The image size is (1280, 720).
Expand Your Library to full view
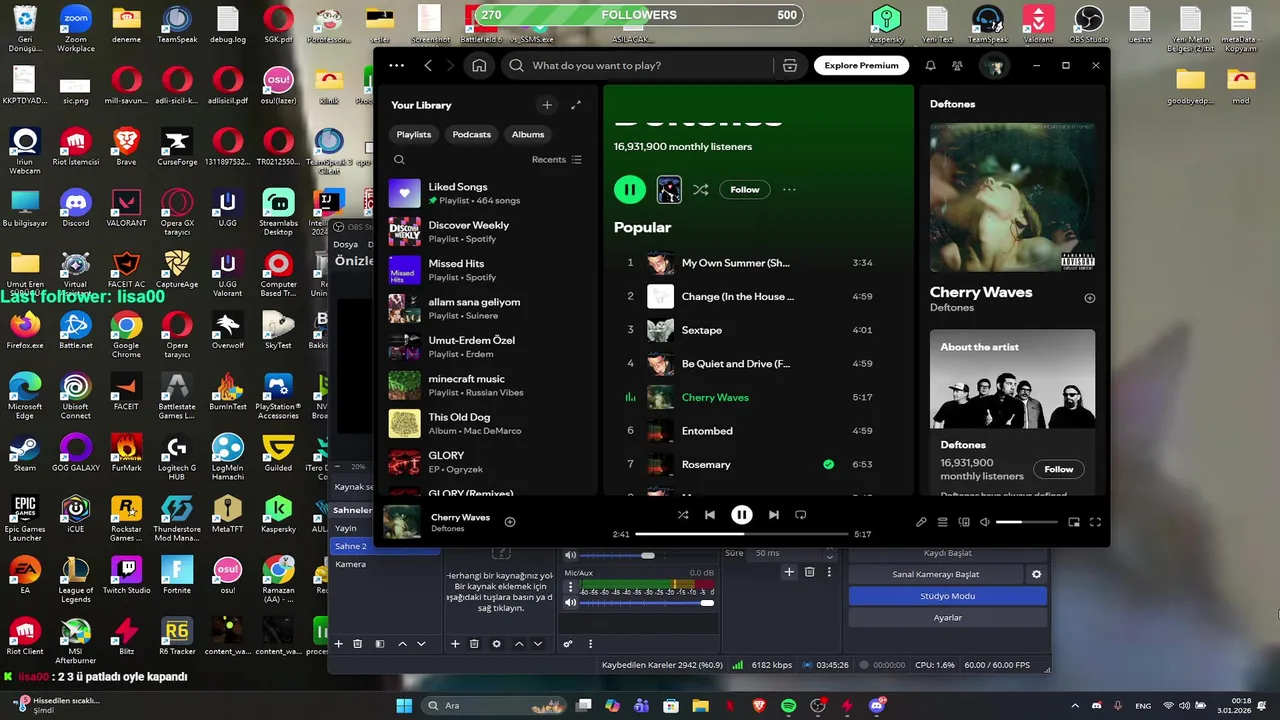(576, 105)
